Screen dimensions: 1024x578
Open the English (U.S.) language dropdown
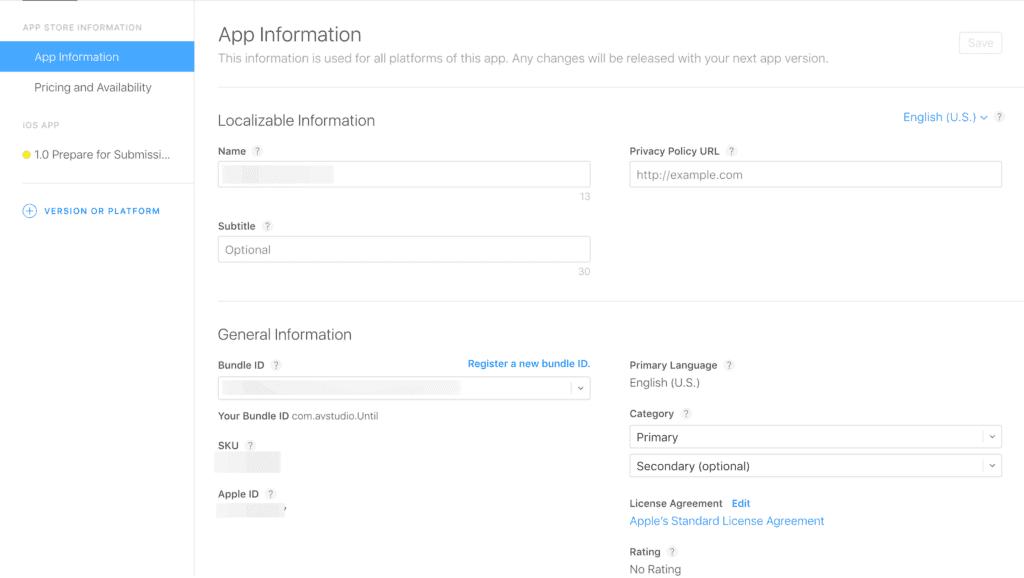(945, 118)
